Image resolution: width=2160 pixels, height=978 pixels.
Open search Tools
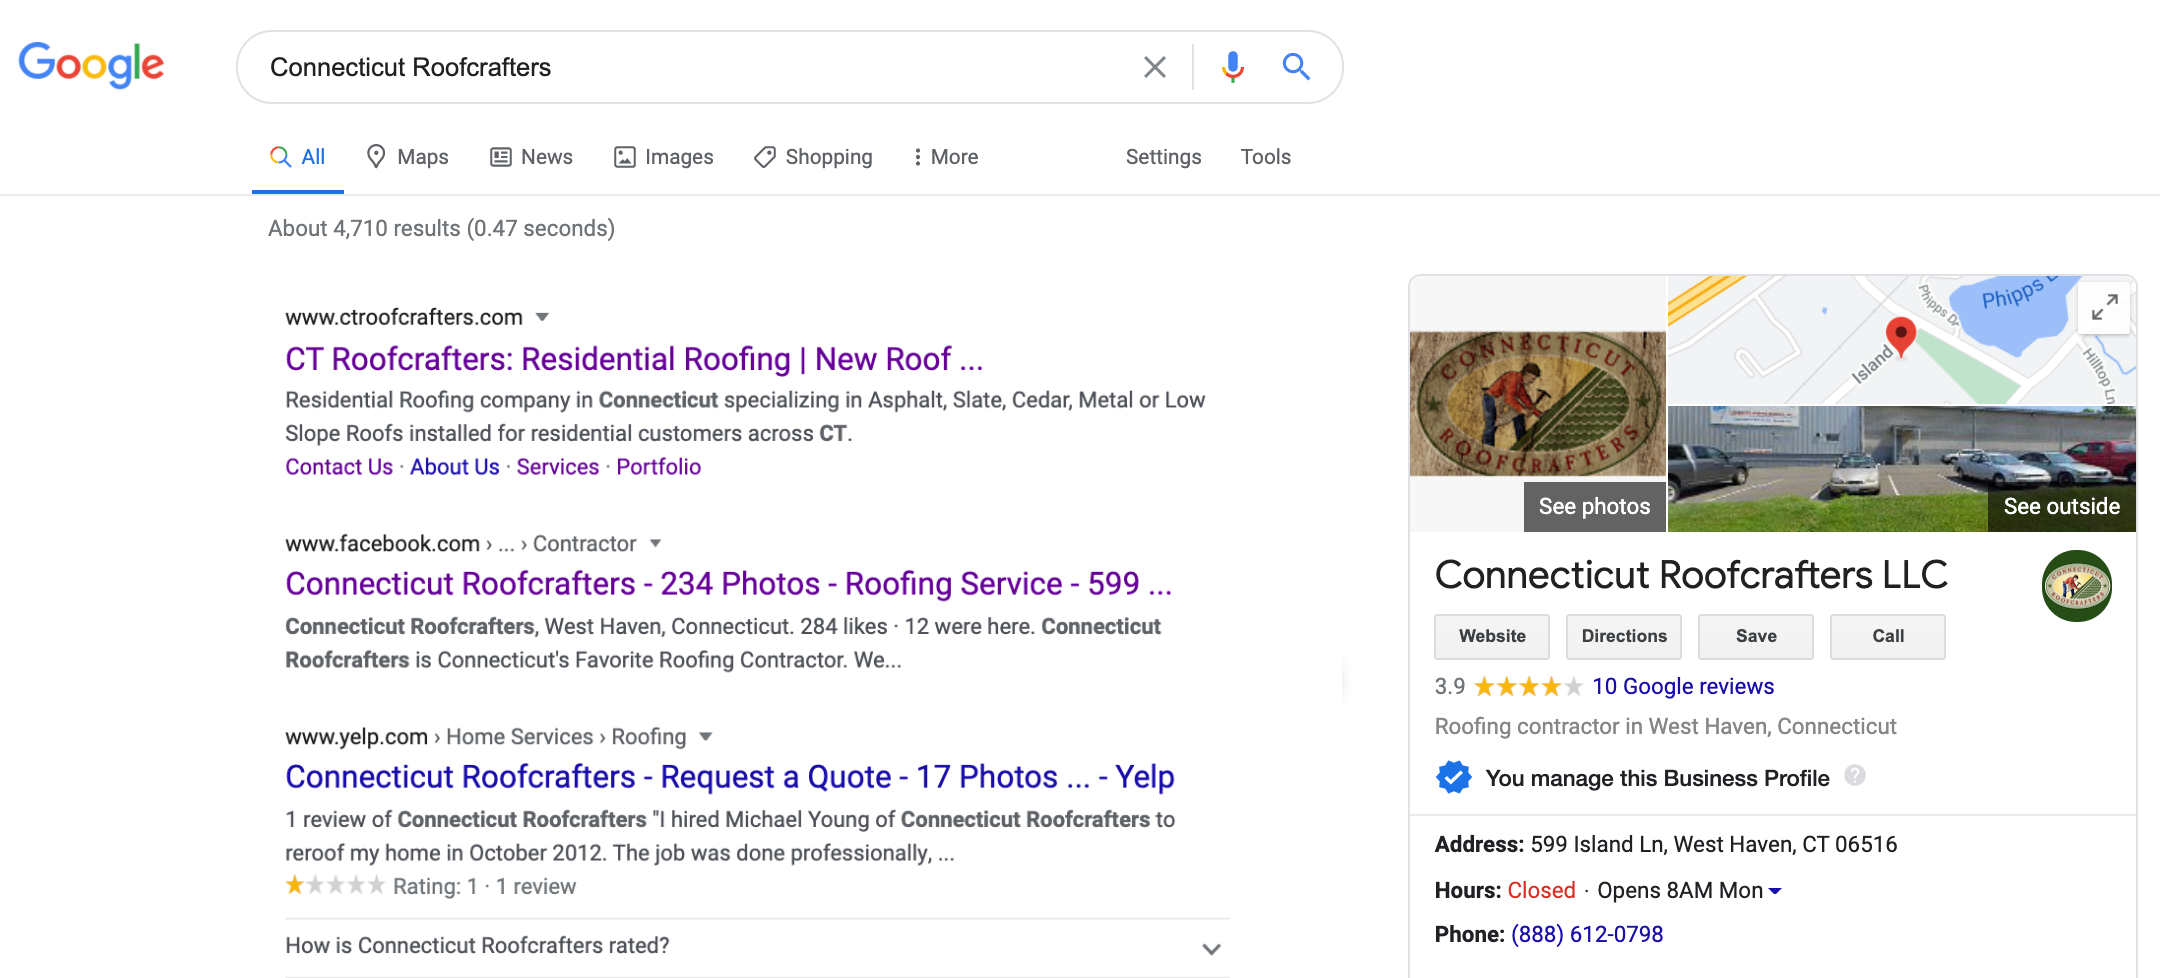(x=1265, y=157)
